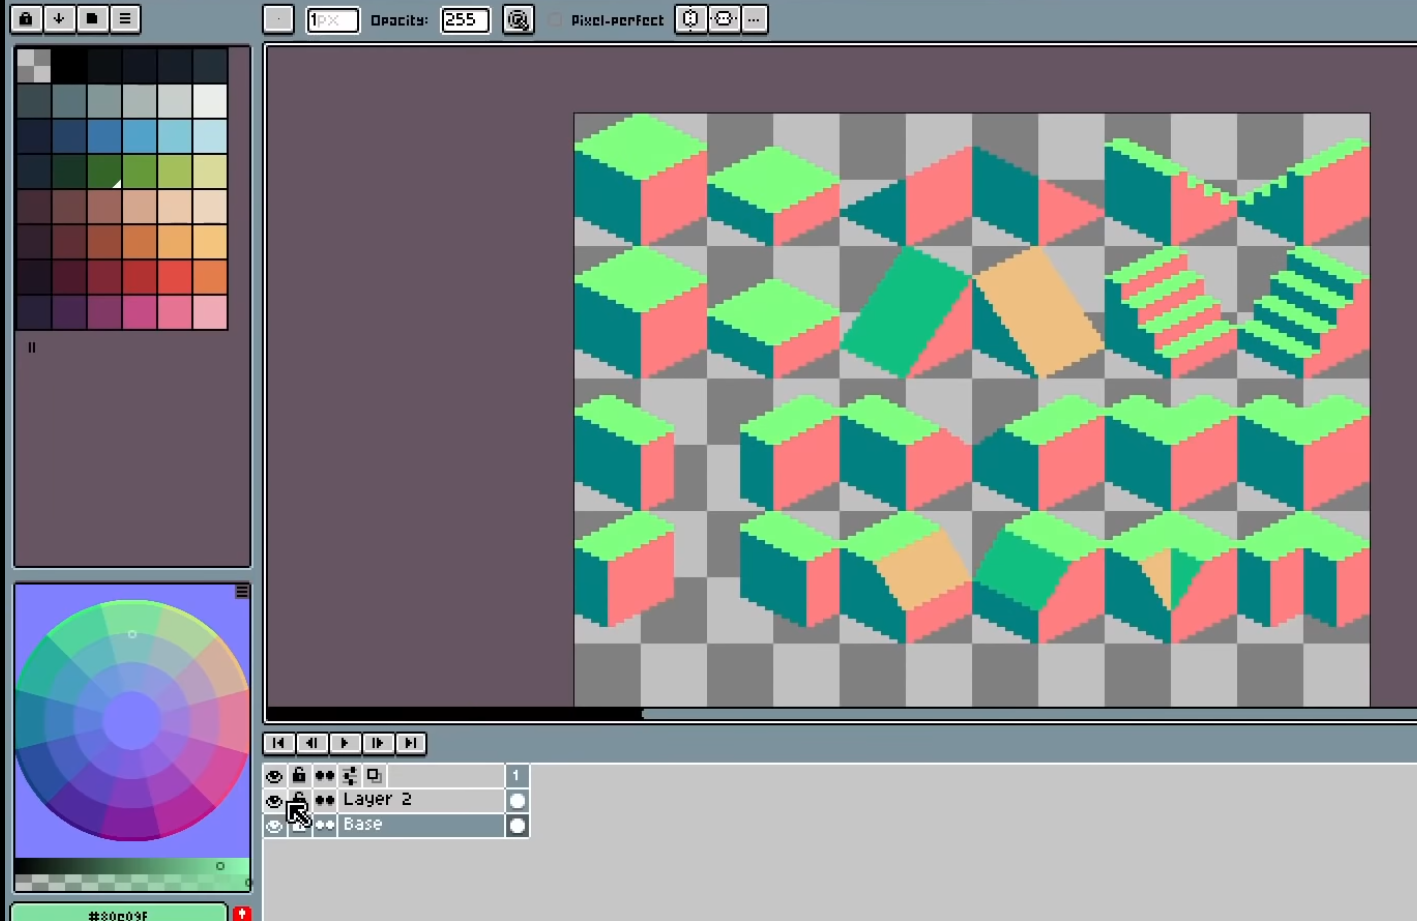Toggle the vertical symmetry mode icon
1417x921 pixels.
point(690,20)
